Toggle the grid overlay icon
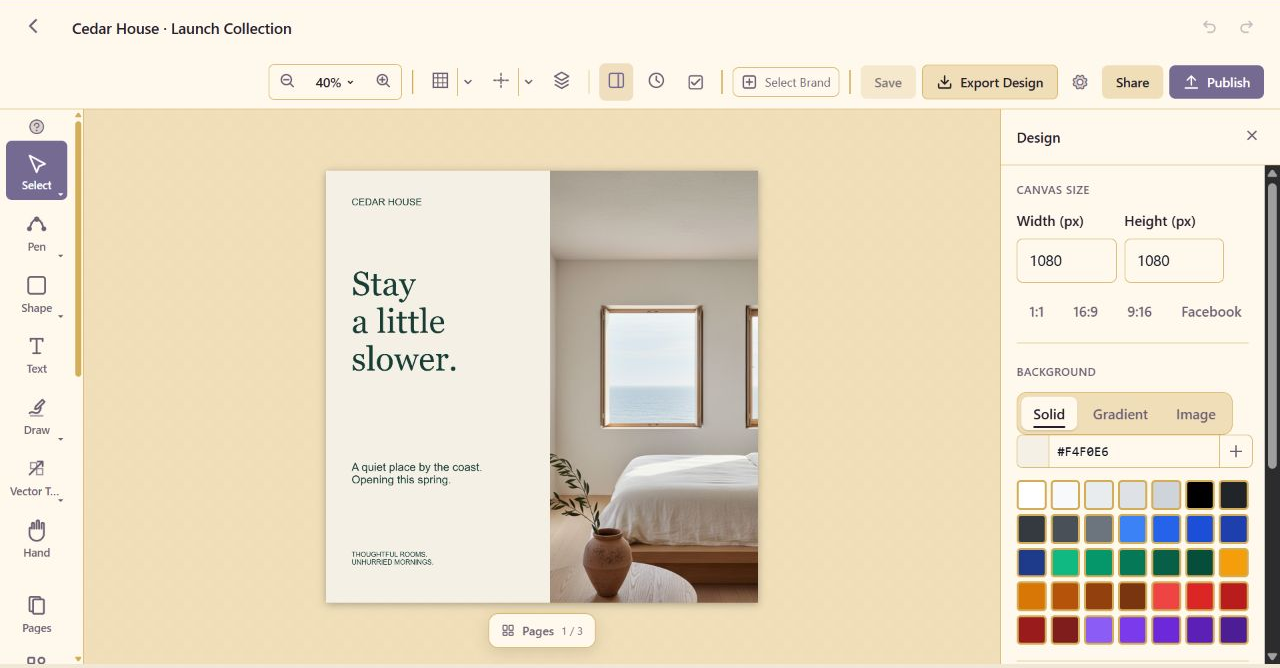1280x668 pixels. point(440,82)
